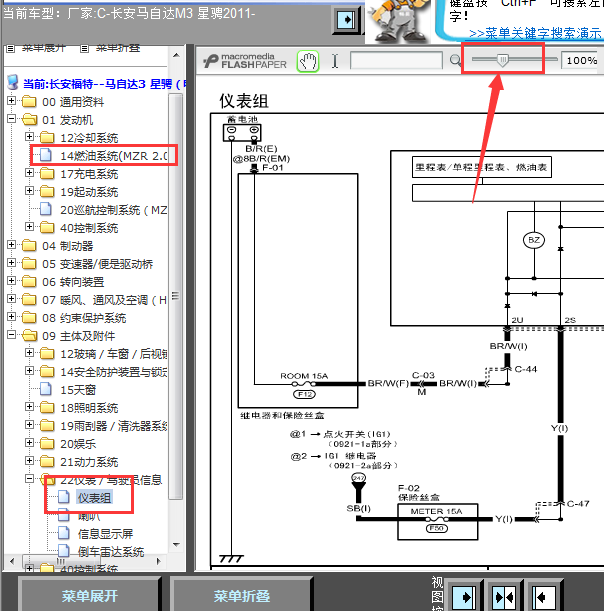Screen dimensions: 604x611
Task: Open the 菜单关键字搜索演示 link
Action: tap(536, 34)
